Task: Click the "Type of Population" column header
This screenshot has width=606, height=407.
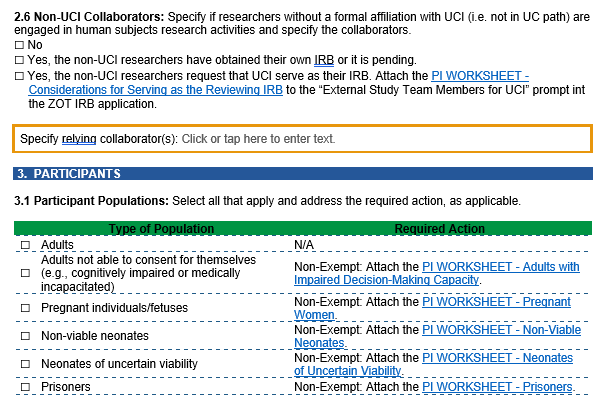Action: pyautogui.click(x=153, y=229)
